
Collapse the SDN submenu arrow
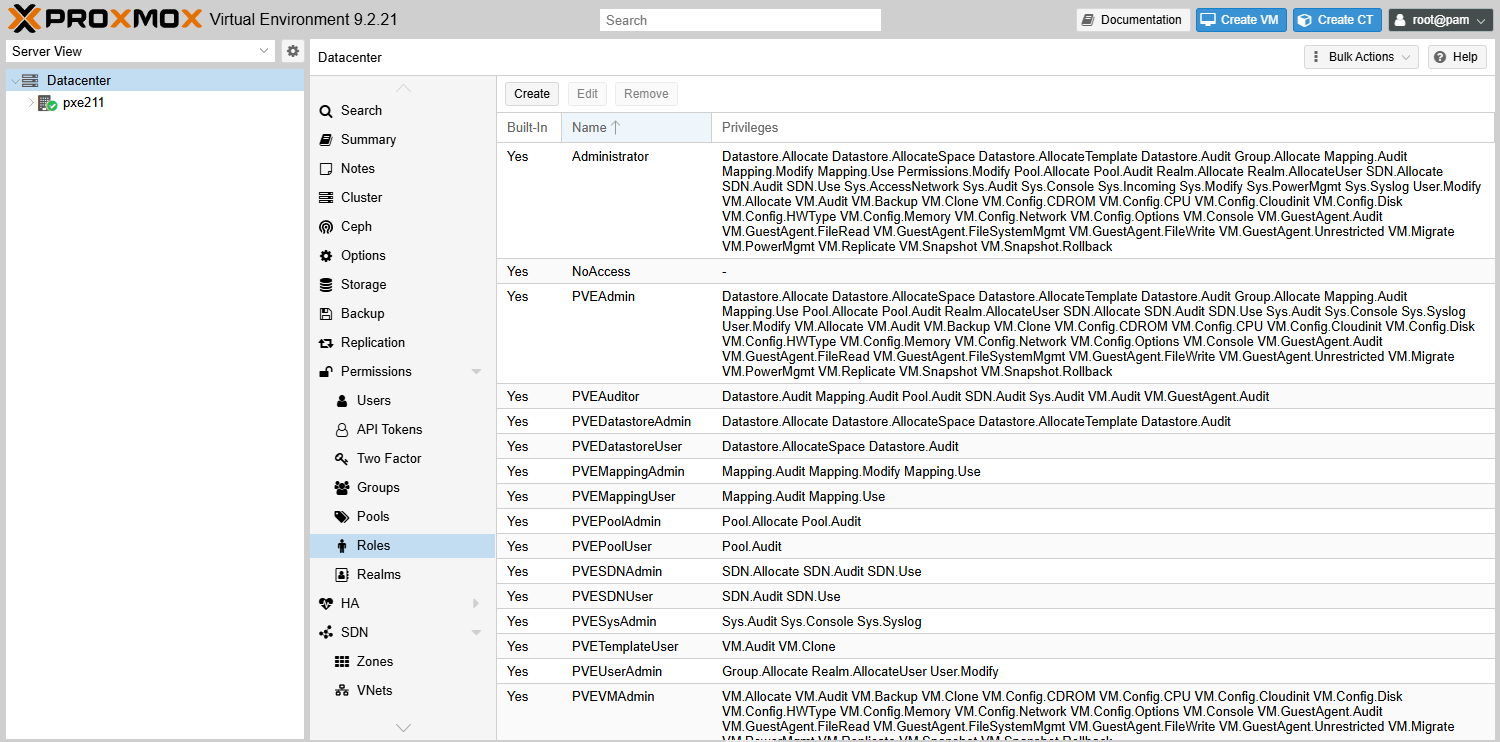tap(477, 632)
